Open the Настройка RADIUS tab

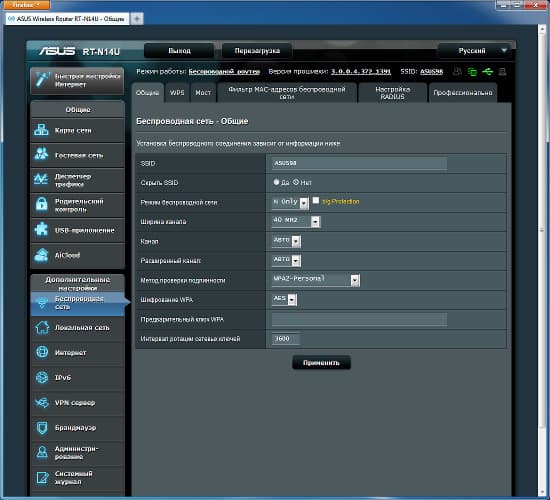393,93
